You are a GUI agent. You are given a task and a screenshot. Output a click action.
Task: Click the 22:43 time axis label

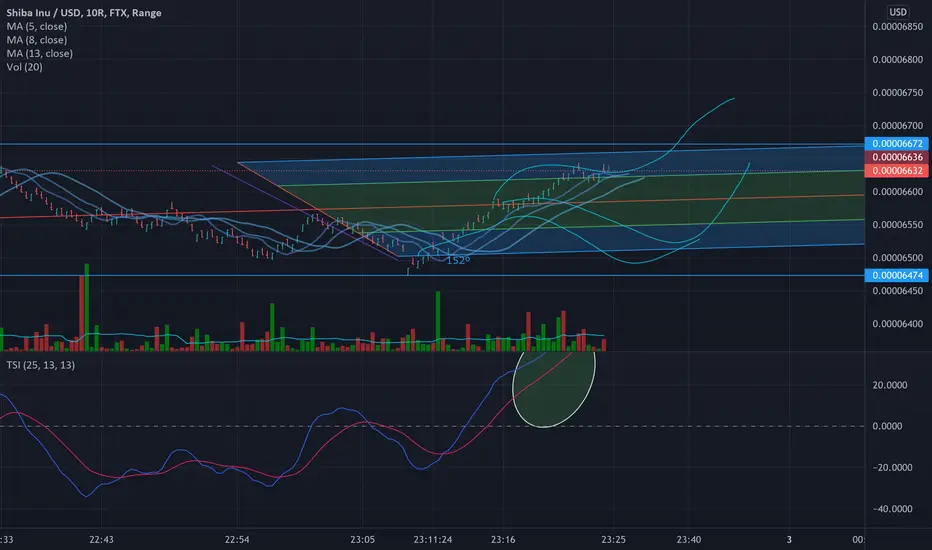click(101, 540)
